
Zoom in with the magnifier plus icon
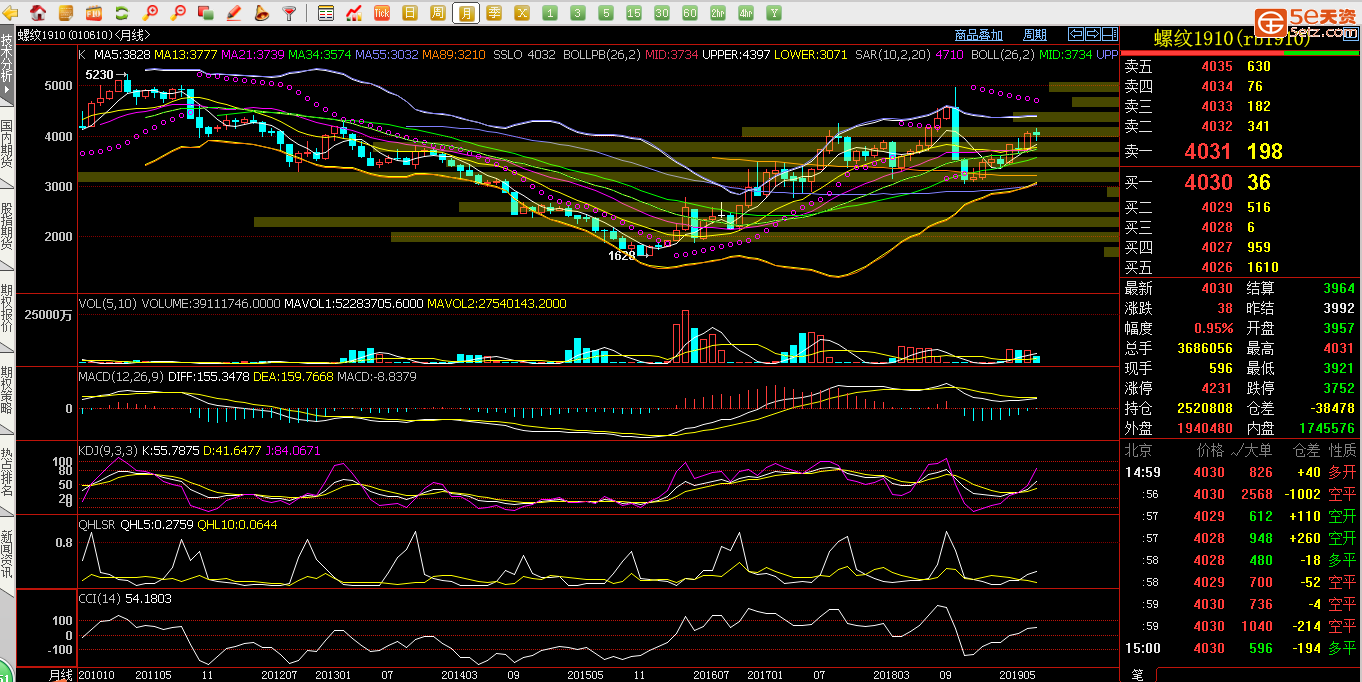150,13
